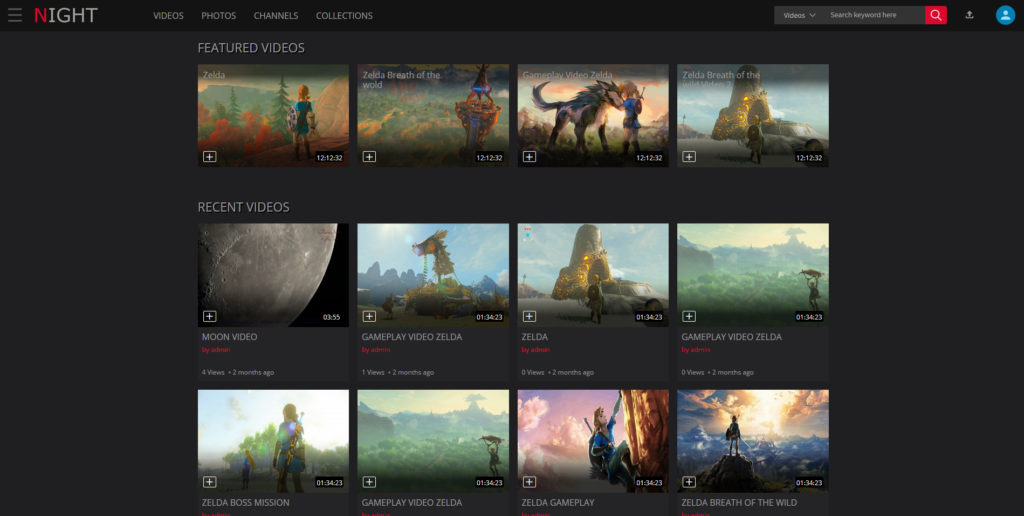Click the NIGHT site logo
The image size is (1024, 516).
click(x=65, y=15)
